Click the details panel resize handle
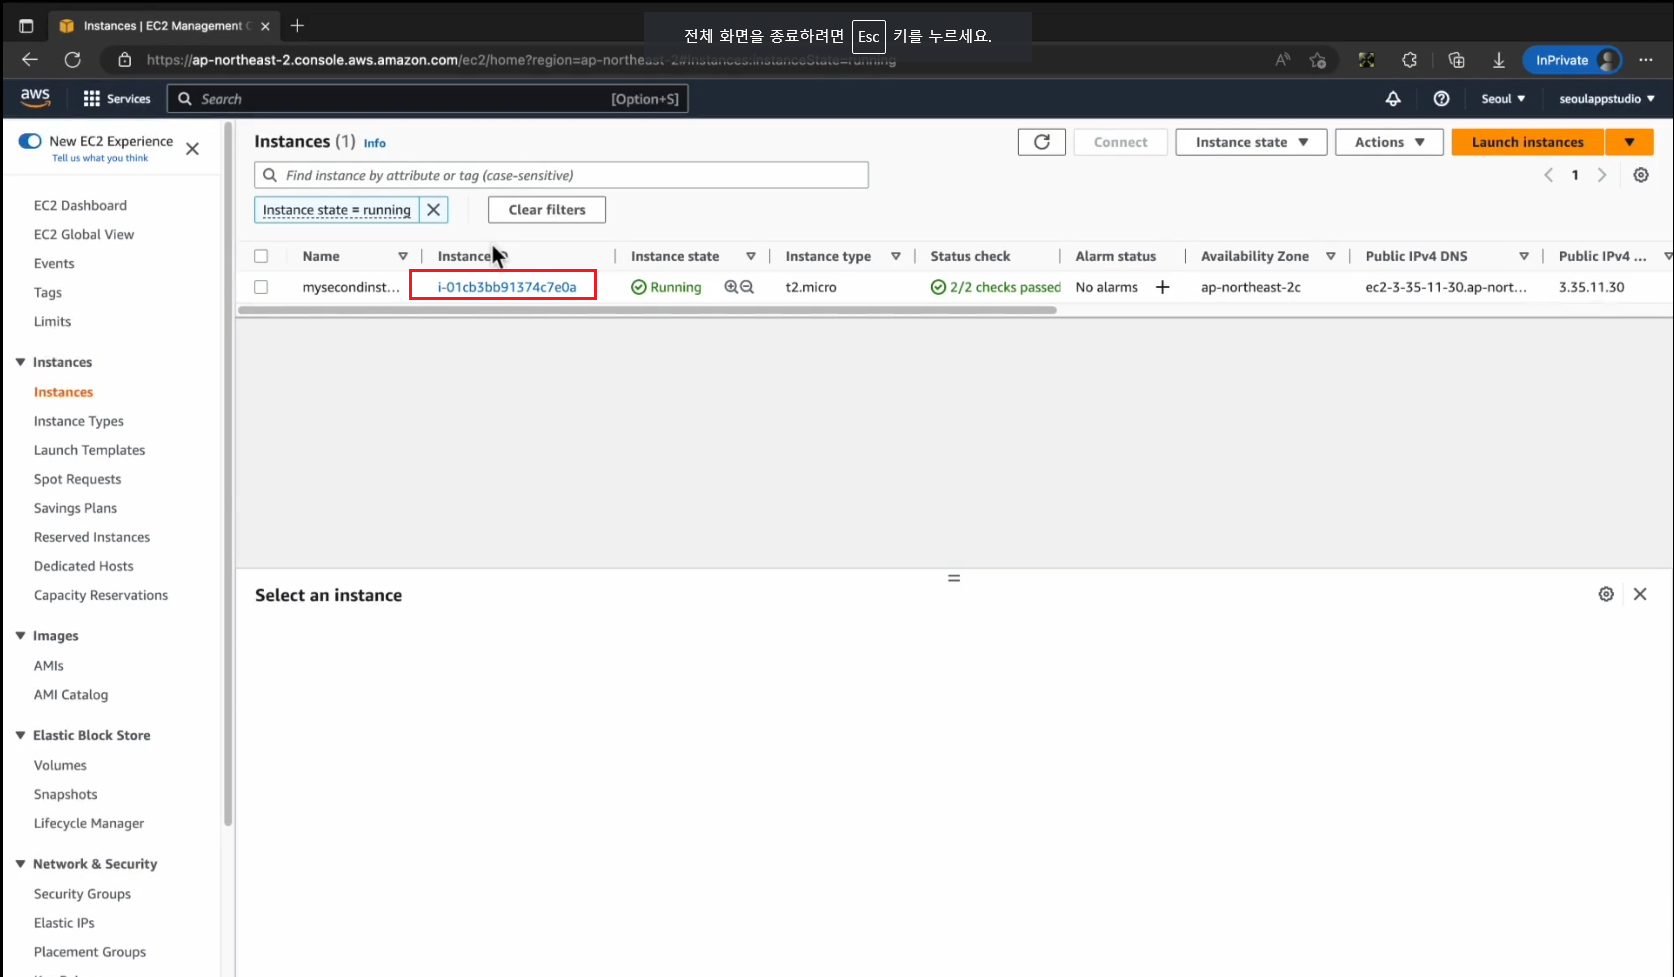 coord(954,578)
